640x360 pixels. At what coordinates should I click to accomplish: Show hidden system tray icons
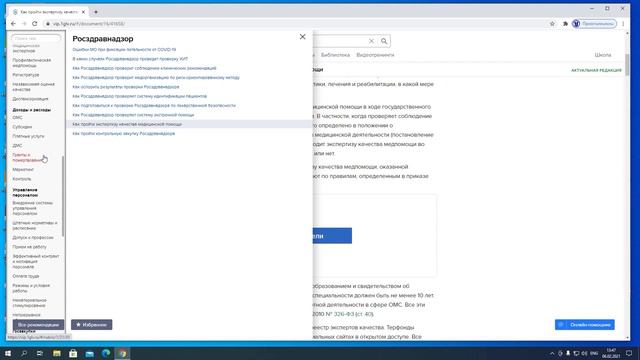point(552,353)
